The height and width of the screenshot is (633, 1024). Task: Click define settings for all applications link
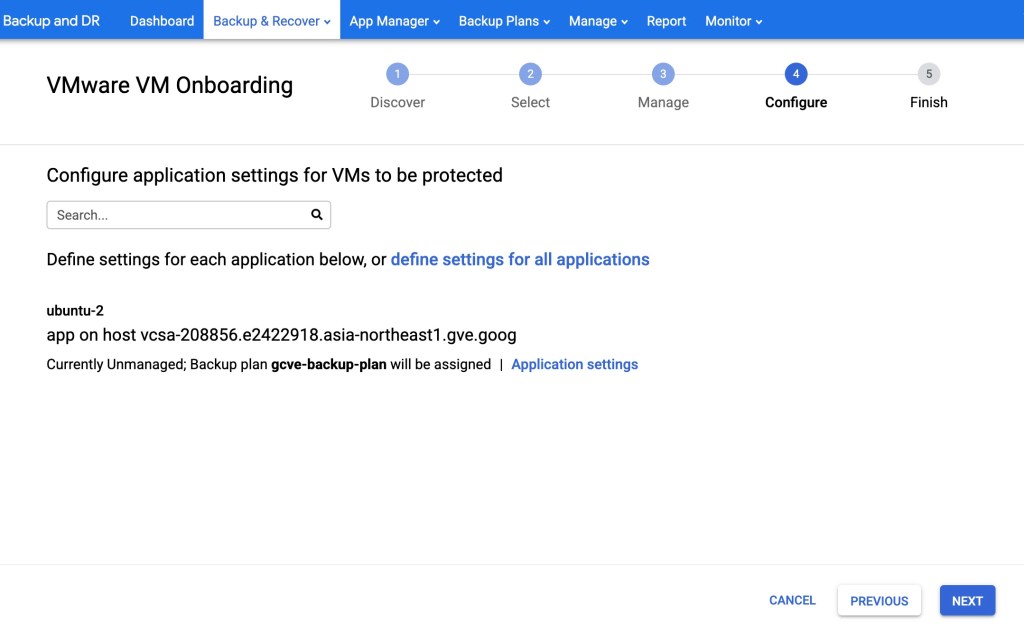point(520,260)
